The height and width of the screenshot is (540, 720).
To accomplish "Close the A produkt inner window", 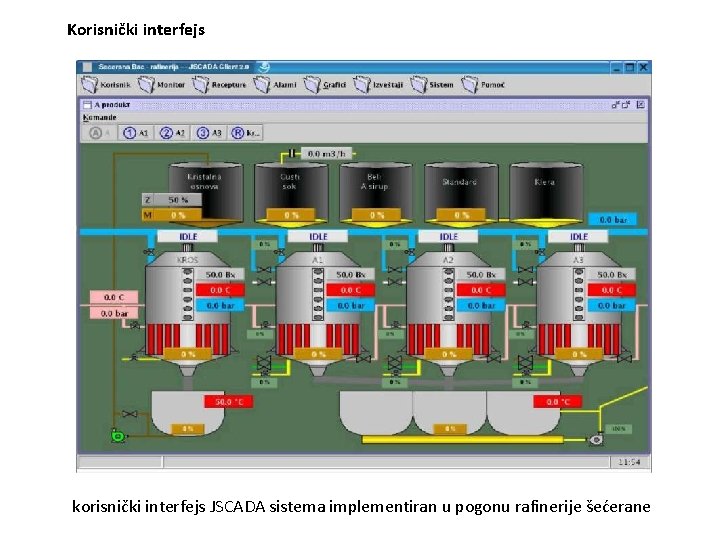I will (x=640, y=105).
